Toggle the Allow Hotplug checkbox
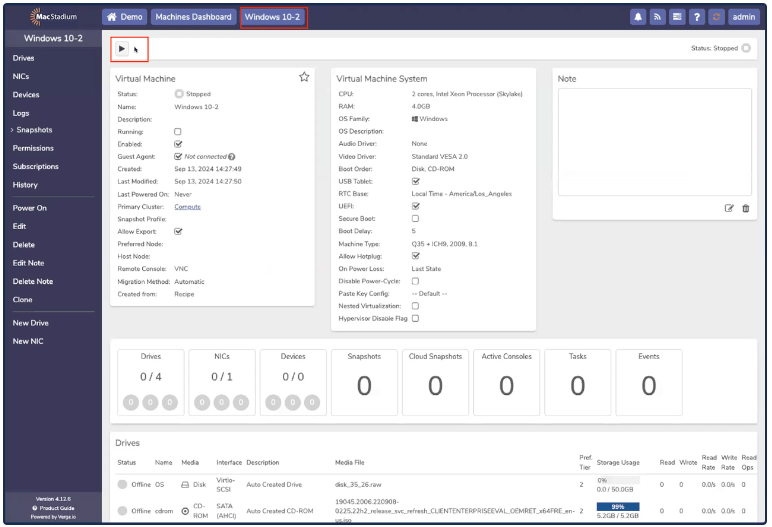 point(416,256)
